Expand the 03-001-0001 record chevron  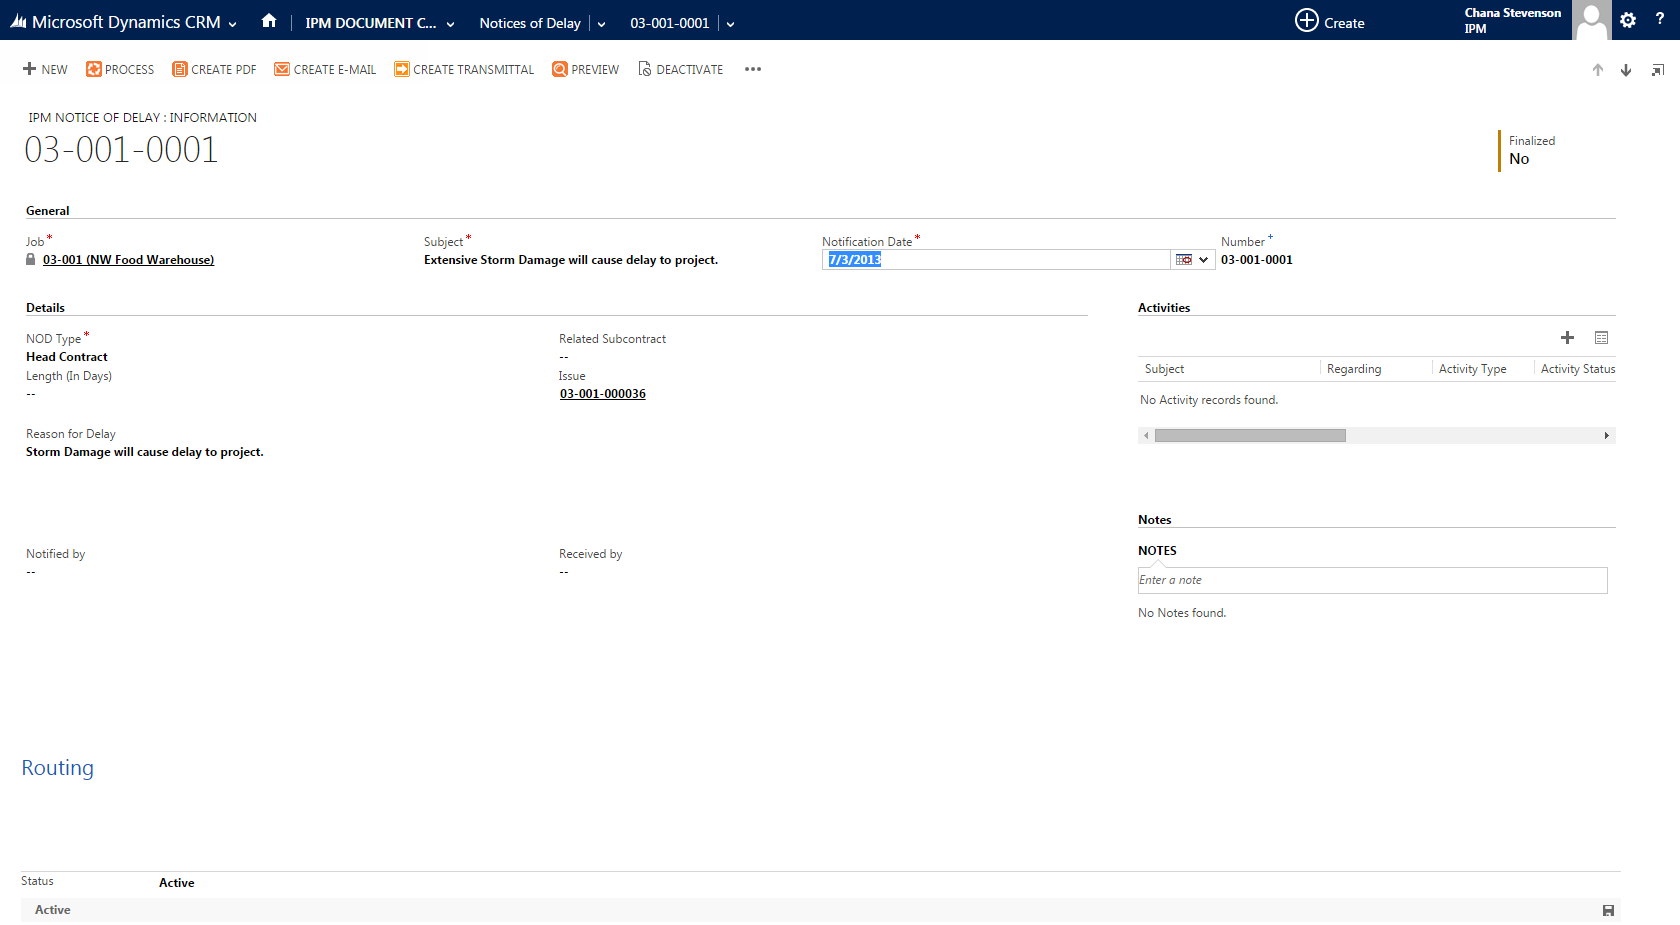[x=730, y=22]
